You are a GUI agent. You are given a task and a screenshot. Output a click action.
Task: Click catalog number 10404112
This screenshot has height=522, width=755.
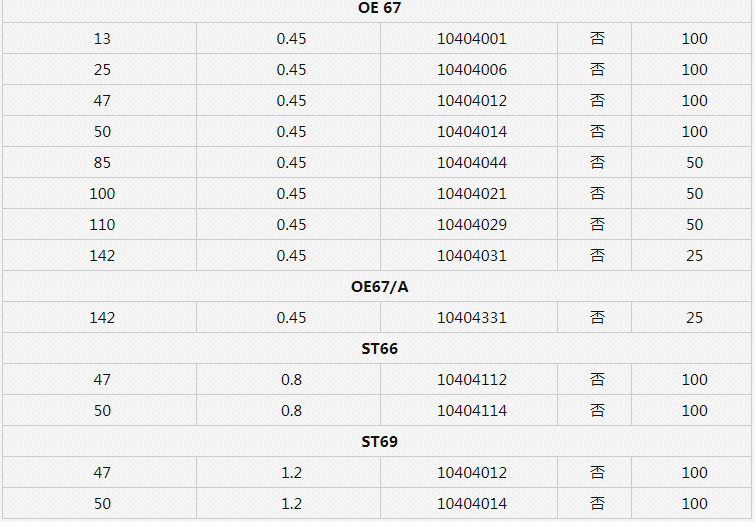[x=472, y=379]
